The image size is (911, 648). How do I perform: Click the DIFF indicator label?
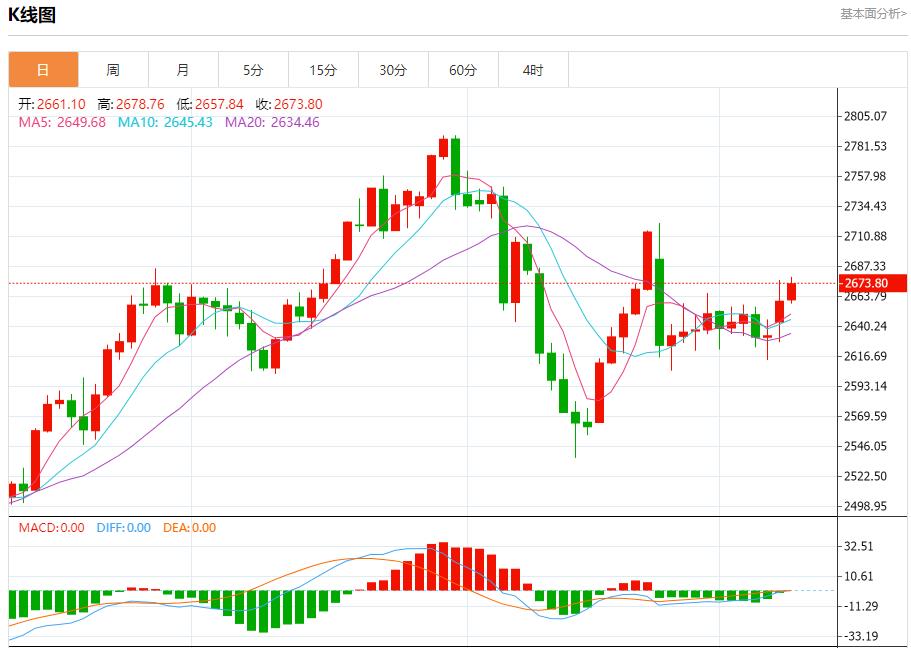(x=124, y=528)
